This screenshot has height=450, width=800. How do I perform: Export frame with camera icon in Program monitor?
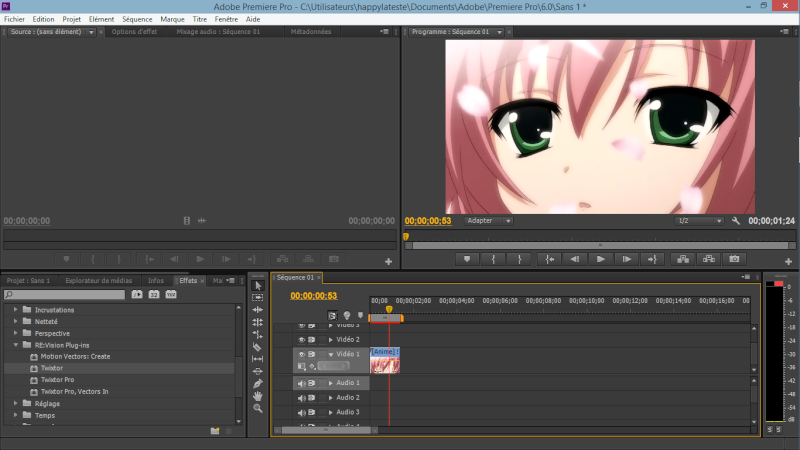[x=734, y=259]
